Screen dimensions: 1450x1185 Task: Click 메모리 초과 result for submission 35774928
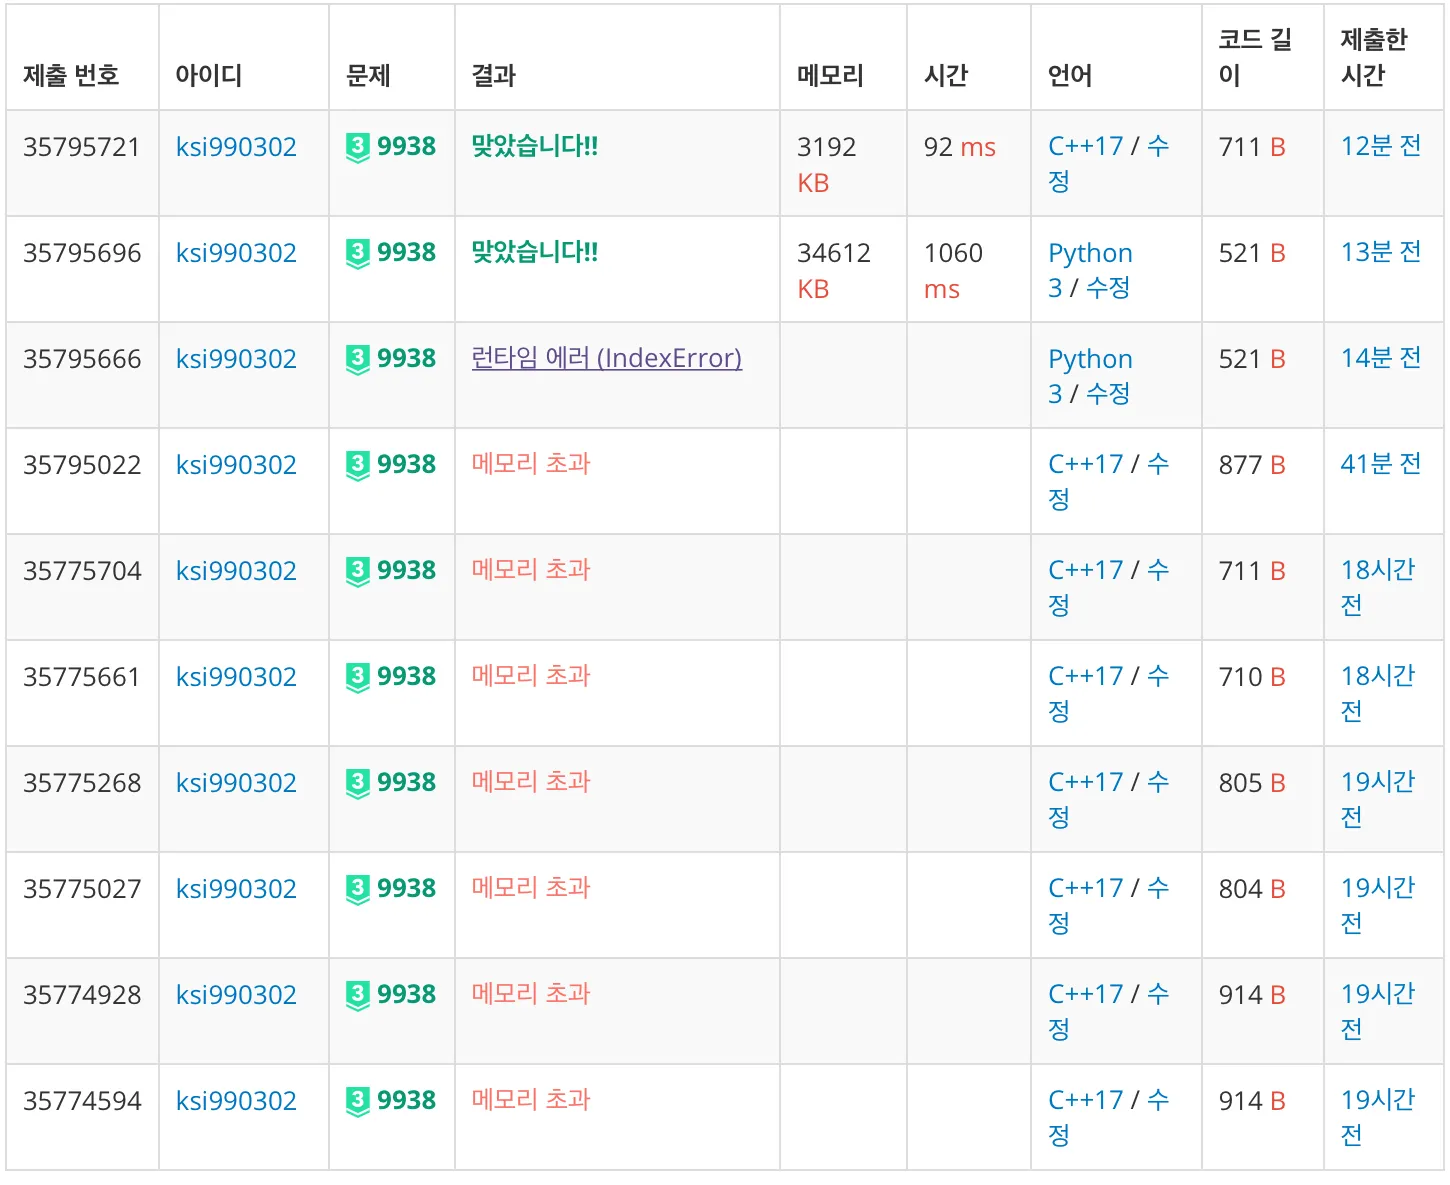(531, 994)
